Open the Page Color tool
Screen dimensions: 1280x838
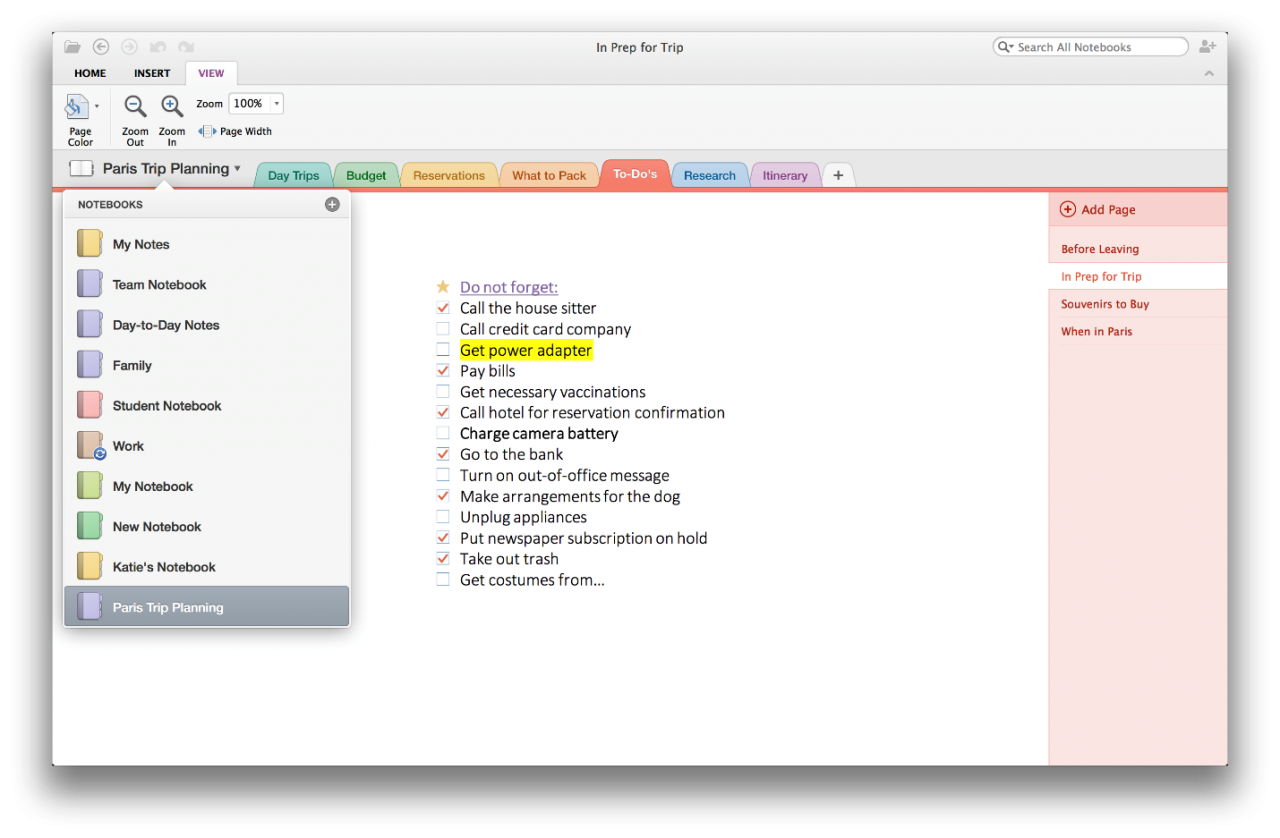point(78,107)
